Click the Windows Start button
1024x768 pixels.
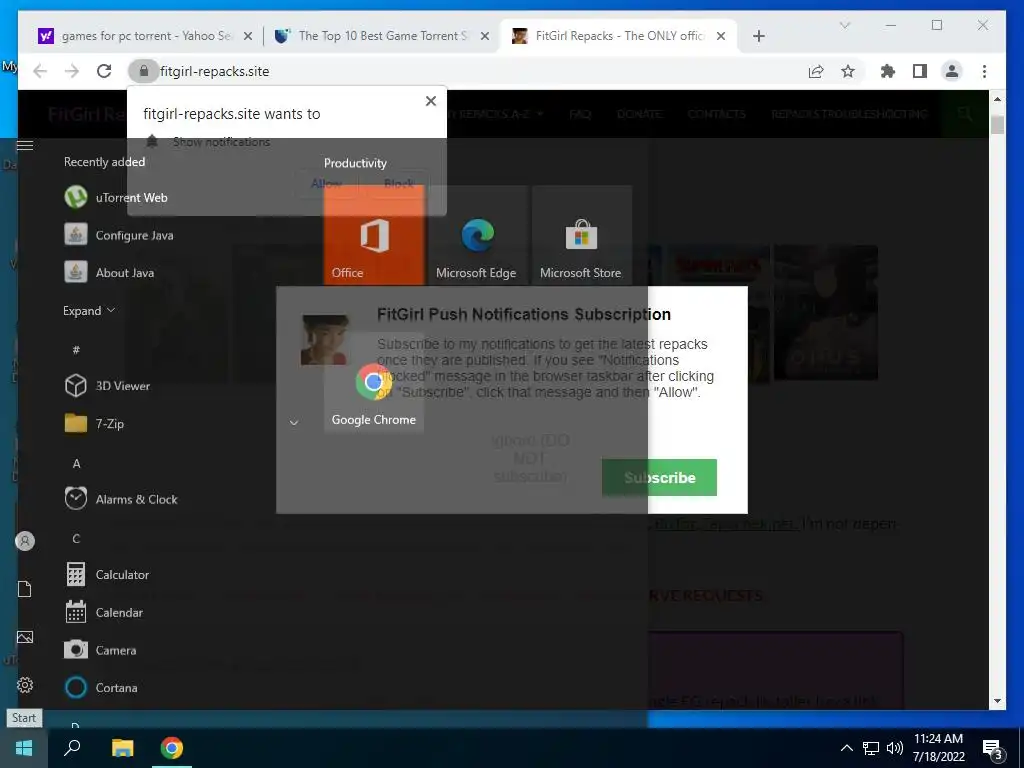tap(24, 748)
